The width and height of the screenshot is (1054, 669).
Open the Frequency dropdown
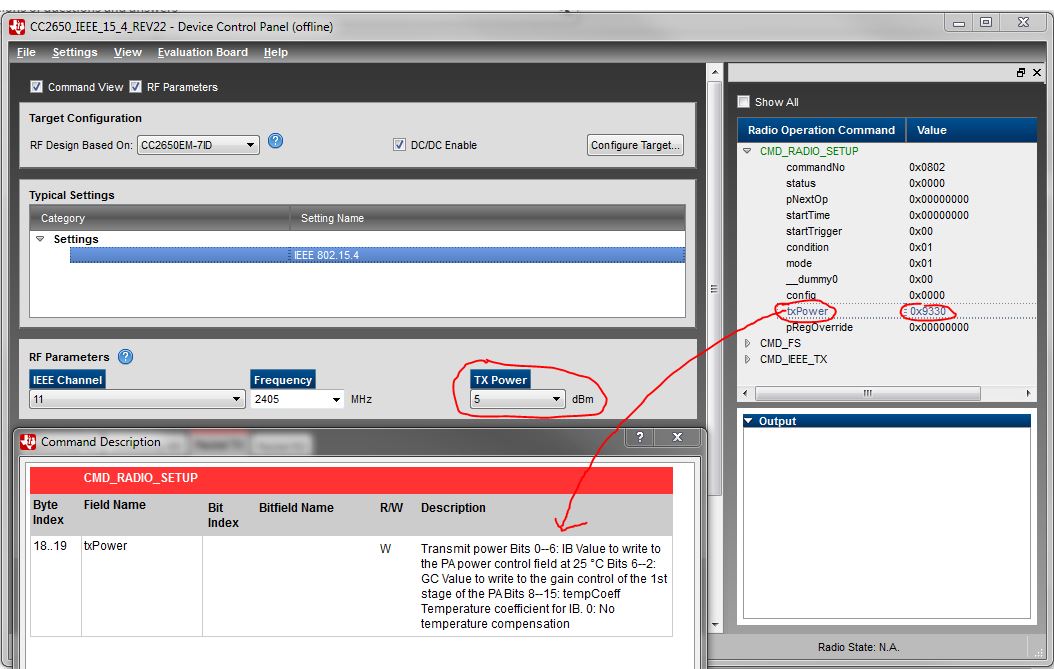click(x=336, y=399)
